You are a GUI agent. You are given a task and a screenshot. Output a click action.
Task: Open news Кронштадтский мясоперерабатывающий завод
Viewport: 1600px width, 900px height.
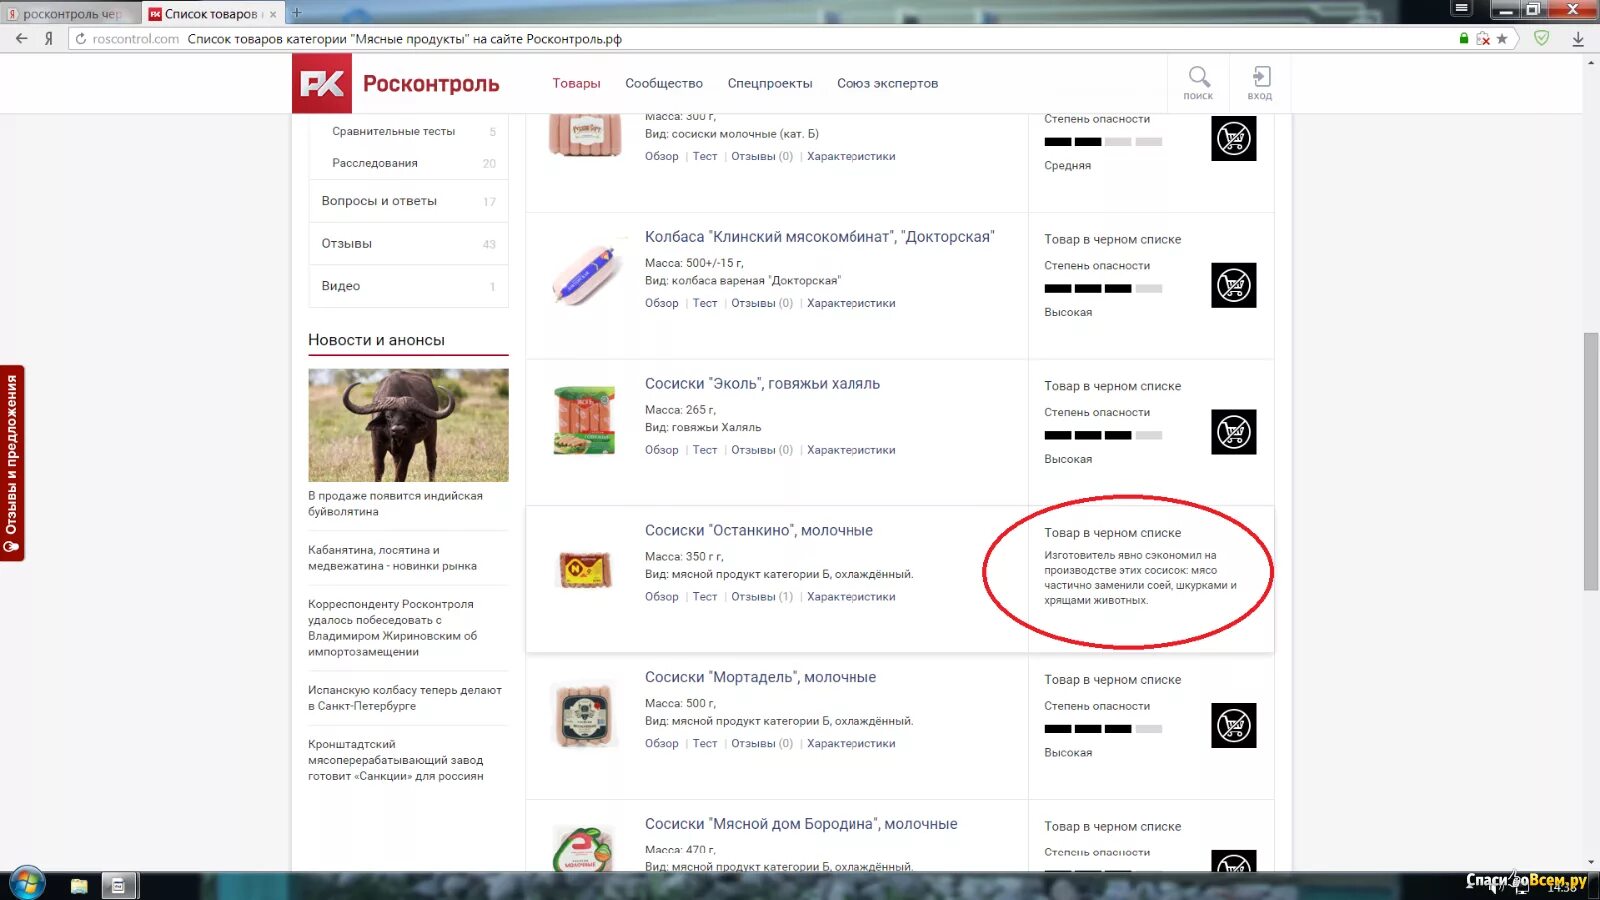pyautogui.click(x=396, y=760)
